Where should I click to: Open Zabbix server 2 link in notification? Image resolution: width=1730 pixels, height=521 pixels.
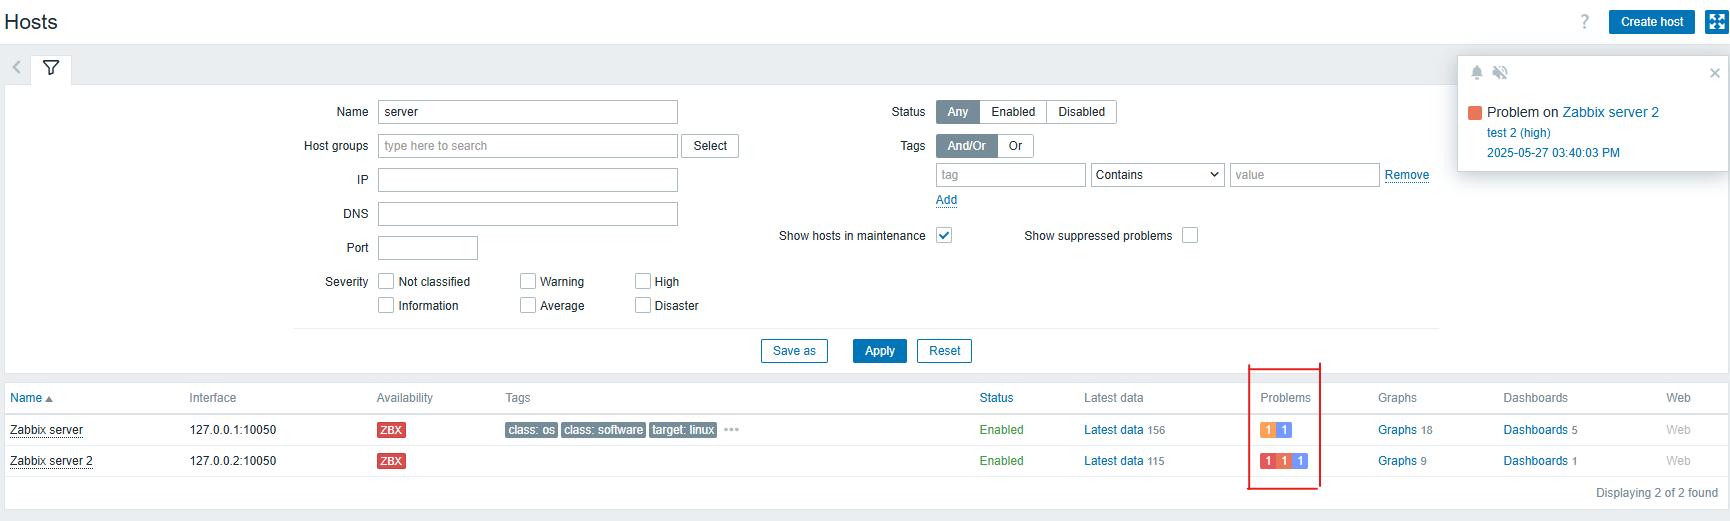(1610, 112)
